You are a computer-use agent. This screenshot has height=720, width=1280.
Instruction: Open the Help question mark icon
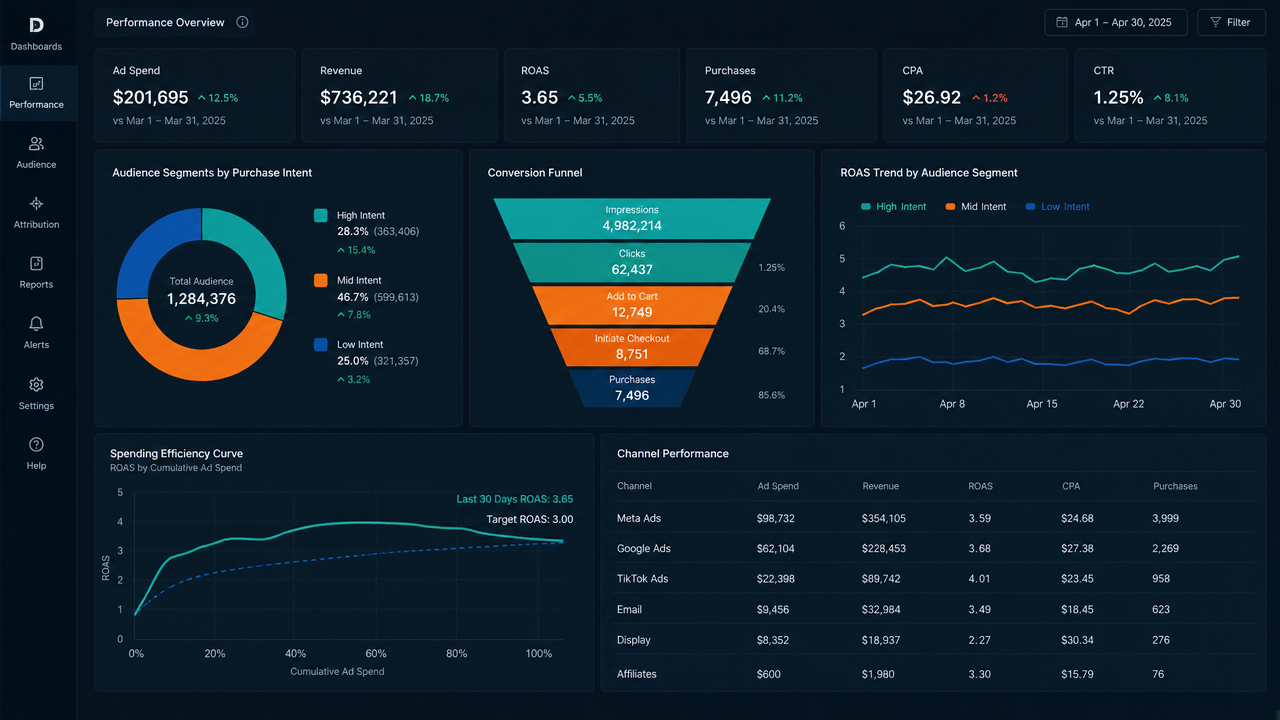pyautogui.click(x=37, y=445)
